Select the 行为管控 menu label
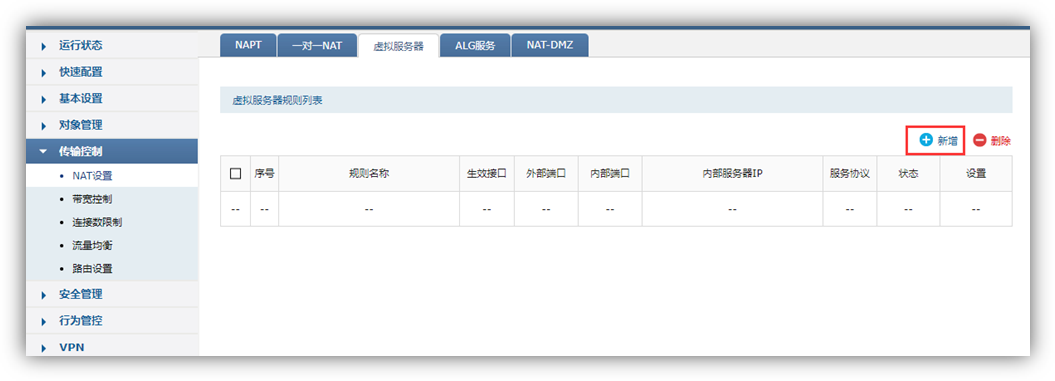This screenshot has width=1055, height=381. 81,321
